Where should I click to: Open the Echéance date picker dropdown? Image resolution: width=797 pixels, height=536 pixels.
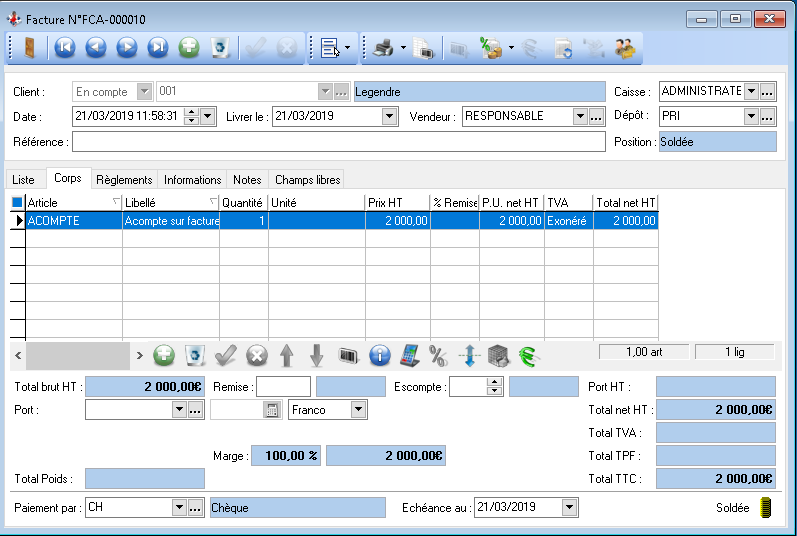[569, 507]
